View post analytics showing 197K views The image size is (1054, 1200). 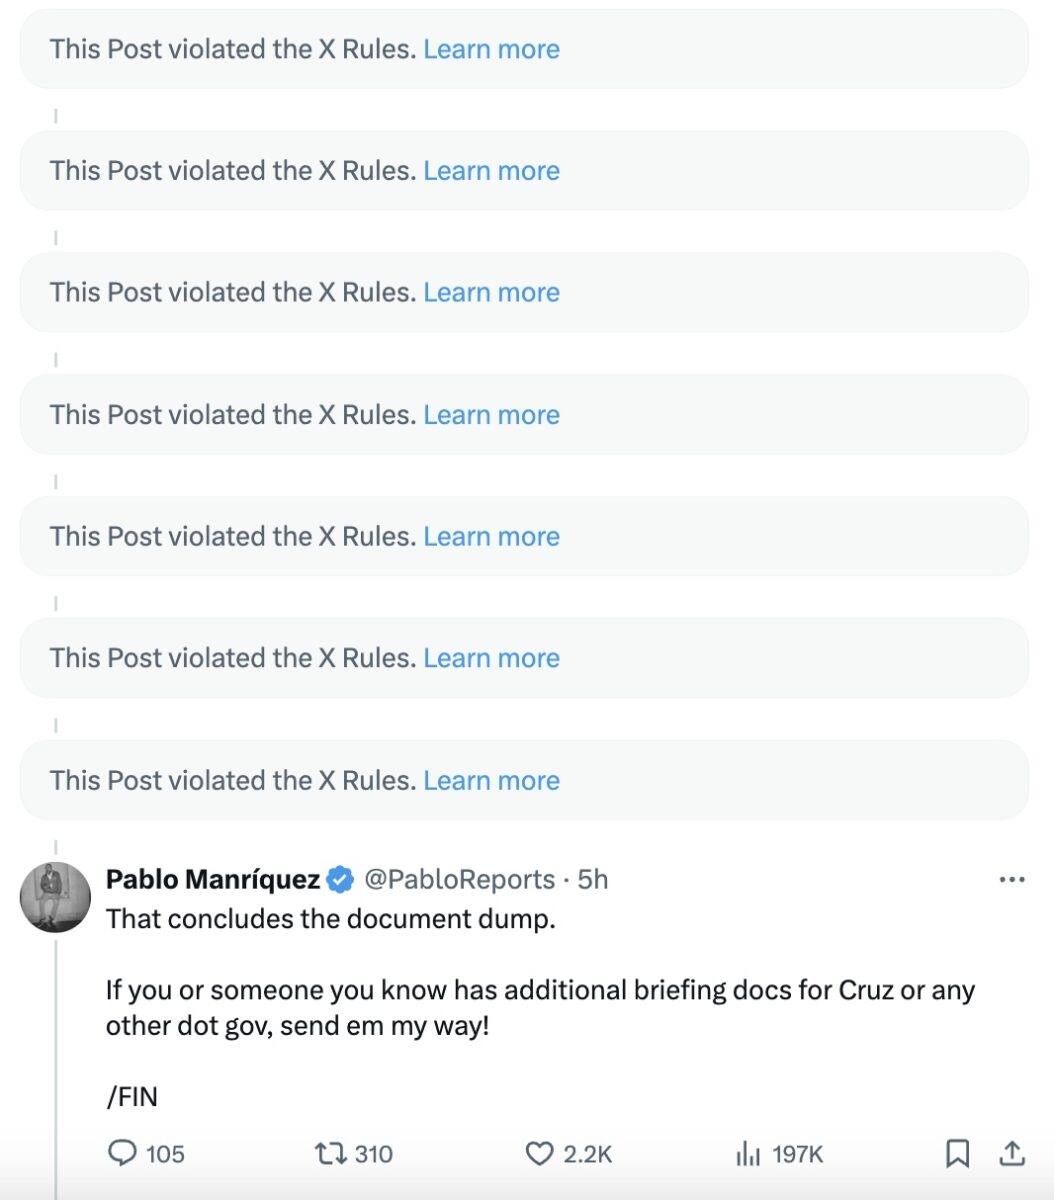click(x=748, y=1154)
